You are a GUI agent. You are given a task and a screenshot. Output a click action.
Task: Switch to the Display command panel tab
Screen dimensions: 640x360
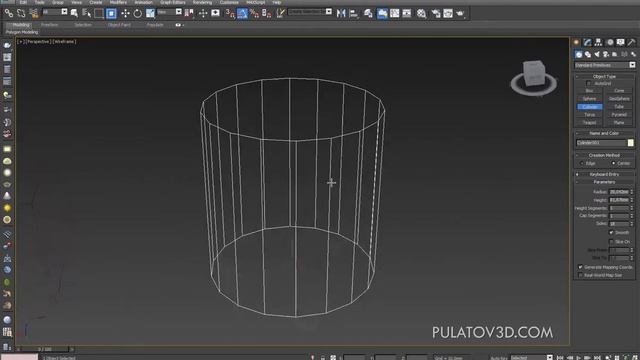click(620, 42)
